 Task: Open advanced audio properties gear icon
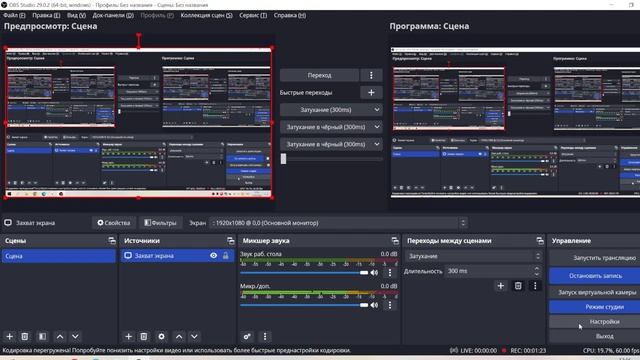click(247, 336)
